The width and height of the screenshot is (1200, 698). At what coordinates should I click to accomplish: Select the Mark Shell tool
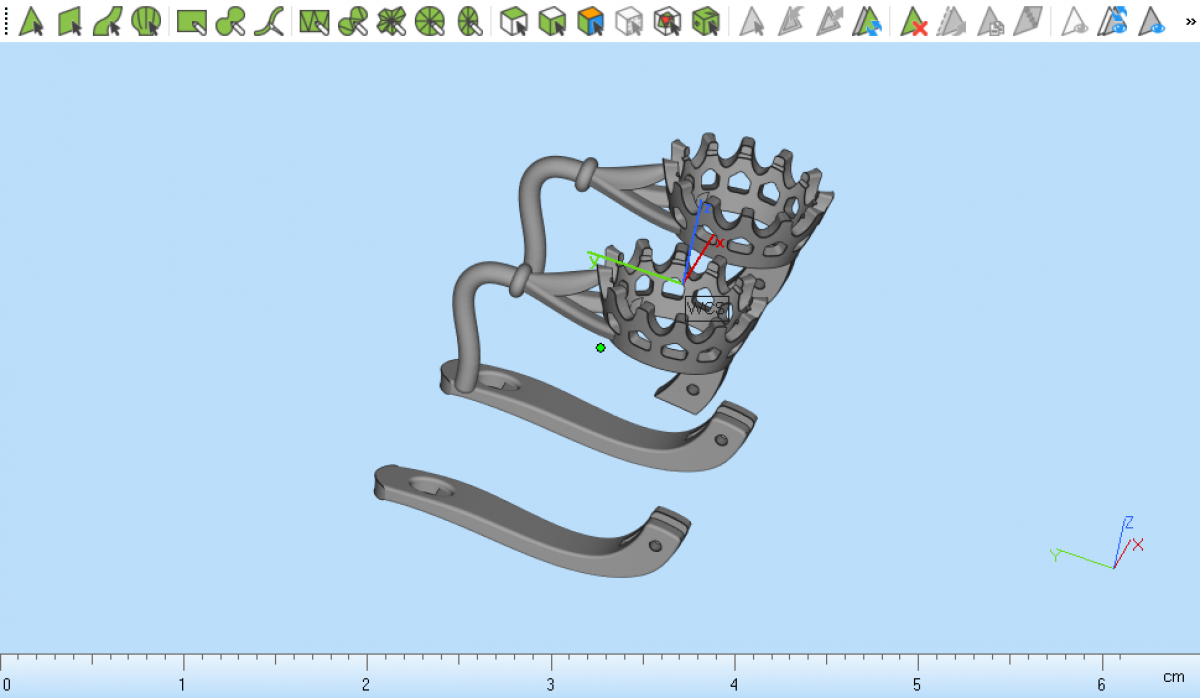[x=146, y=21]
